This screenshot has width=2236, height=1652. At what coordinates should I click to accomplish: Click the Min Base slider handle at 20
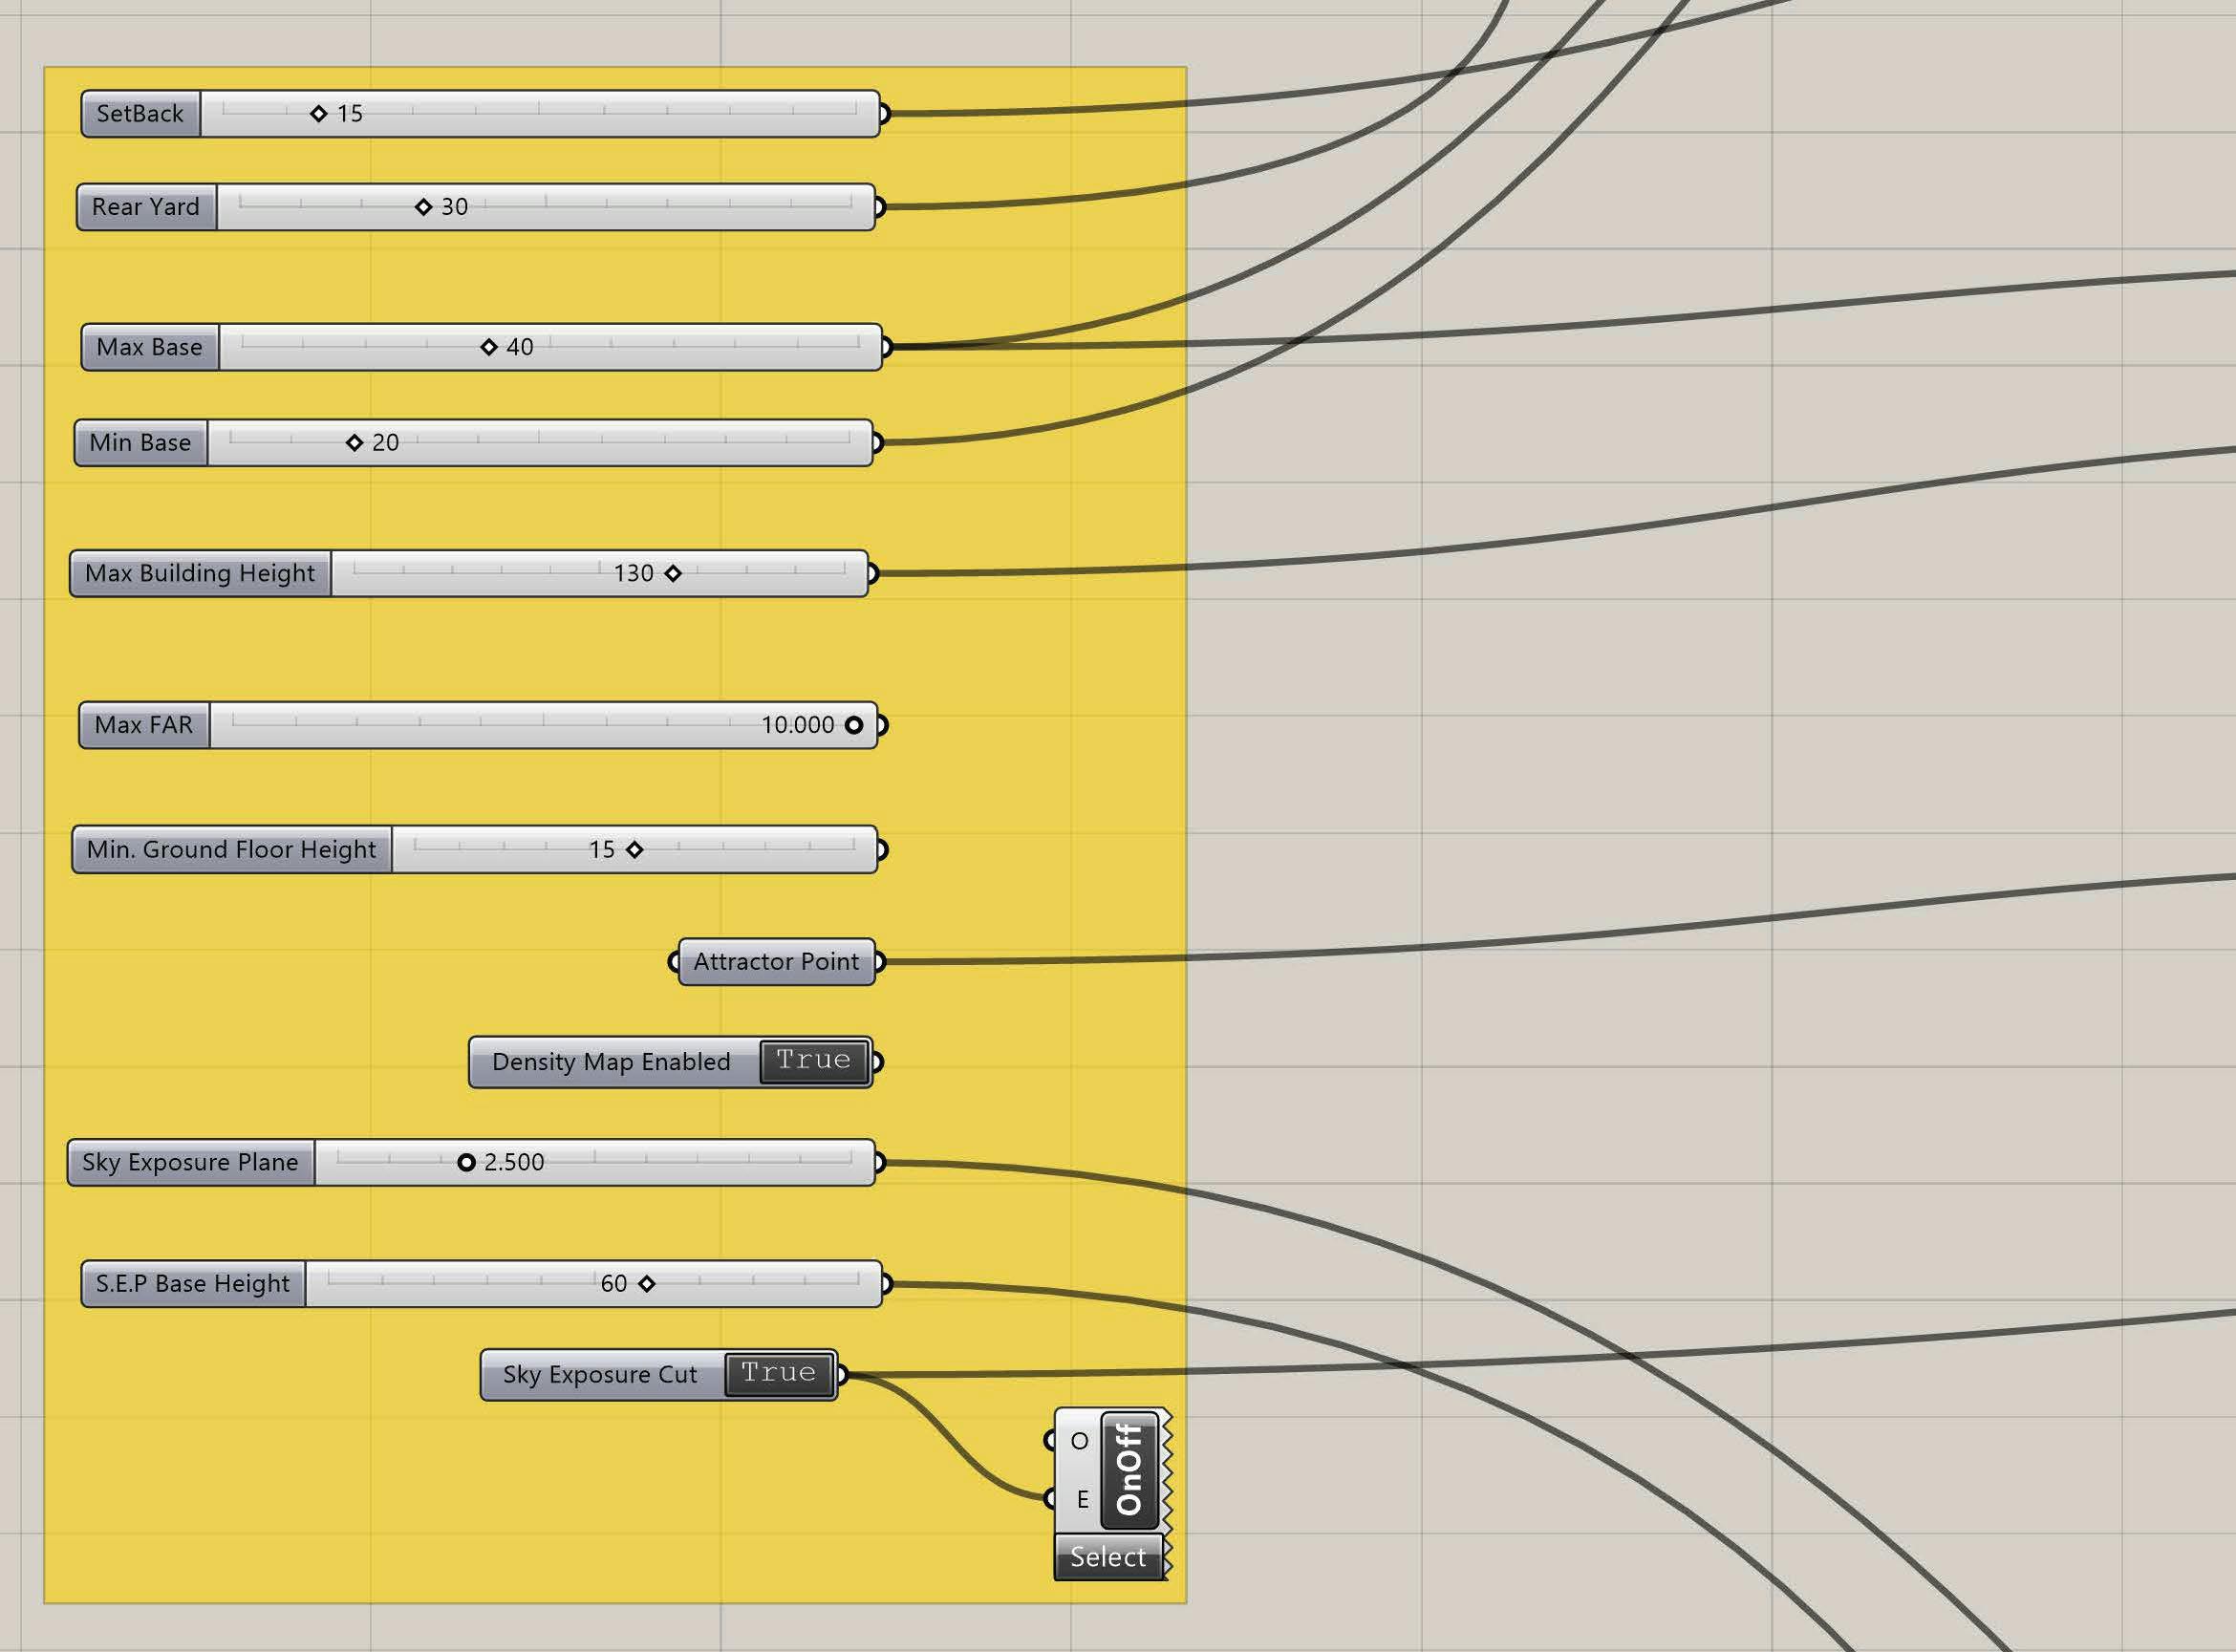(x=354, y=443)
